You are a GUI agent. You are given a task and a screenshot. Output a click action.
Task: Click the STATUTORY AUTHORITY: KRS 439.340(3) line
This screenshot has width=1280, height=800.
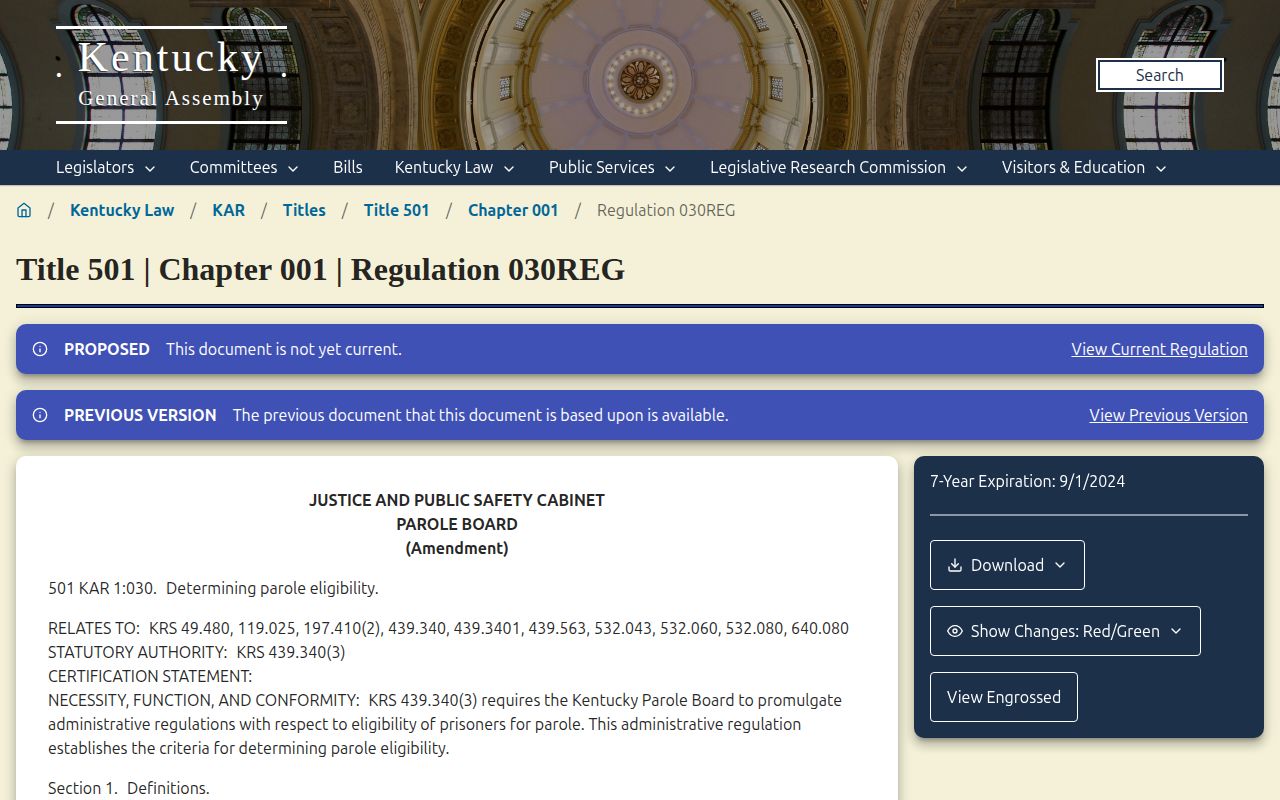[197, 652]
